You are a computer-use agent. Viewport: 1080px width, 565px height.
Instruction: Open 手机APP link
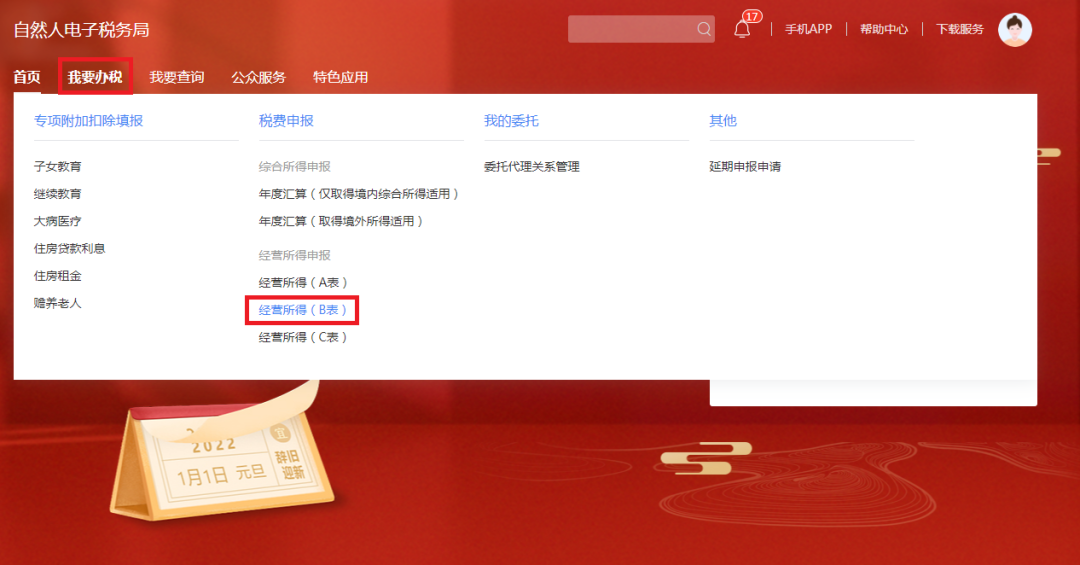809,29
